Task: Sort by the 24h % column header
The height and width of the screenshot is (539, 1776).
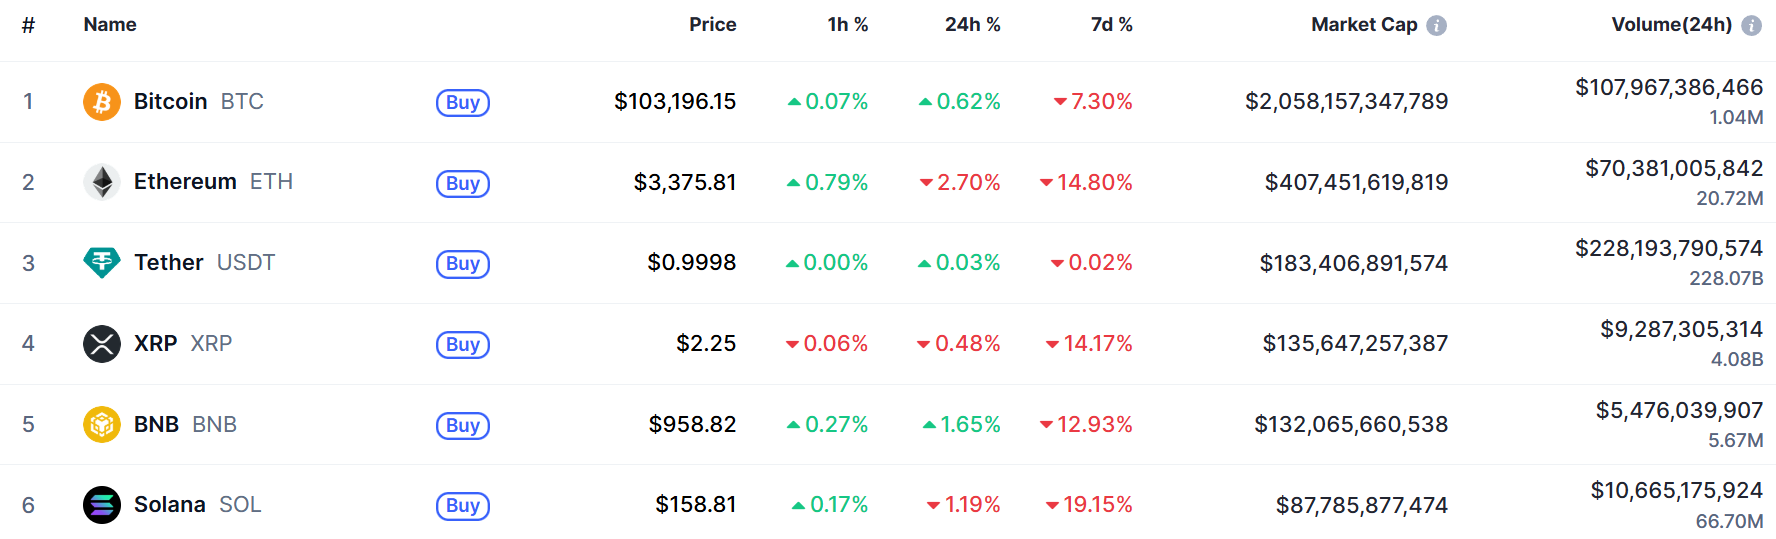Action: coord(972,25)
